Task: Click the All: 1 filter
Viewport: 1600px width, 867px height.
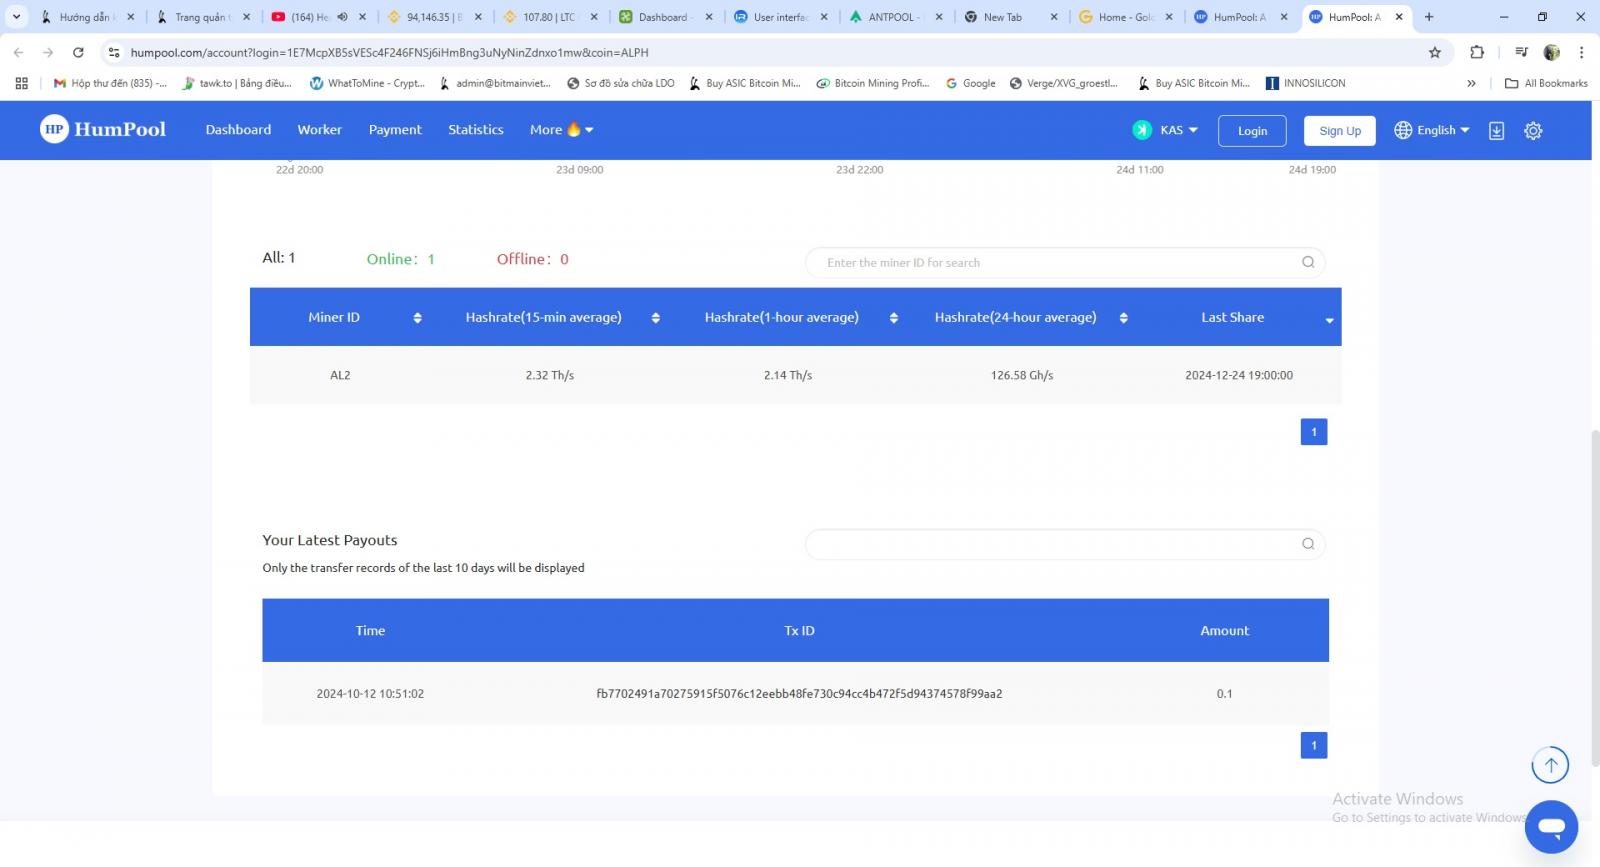Action: pos(279,258)
